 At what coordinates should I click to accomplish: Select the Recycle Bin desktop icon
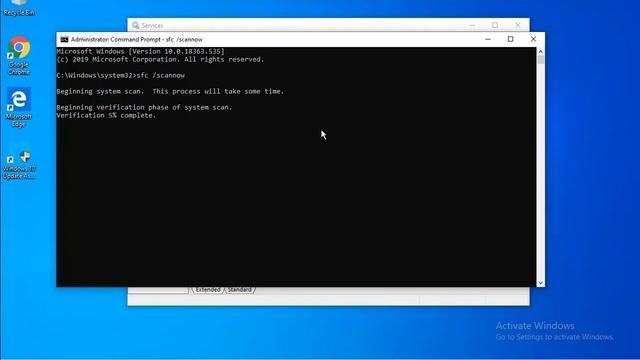(19, 8)
